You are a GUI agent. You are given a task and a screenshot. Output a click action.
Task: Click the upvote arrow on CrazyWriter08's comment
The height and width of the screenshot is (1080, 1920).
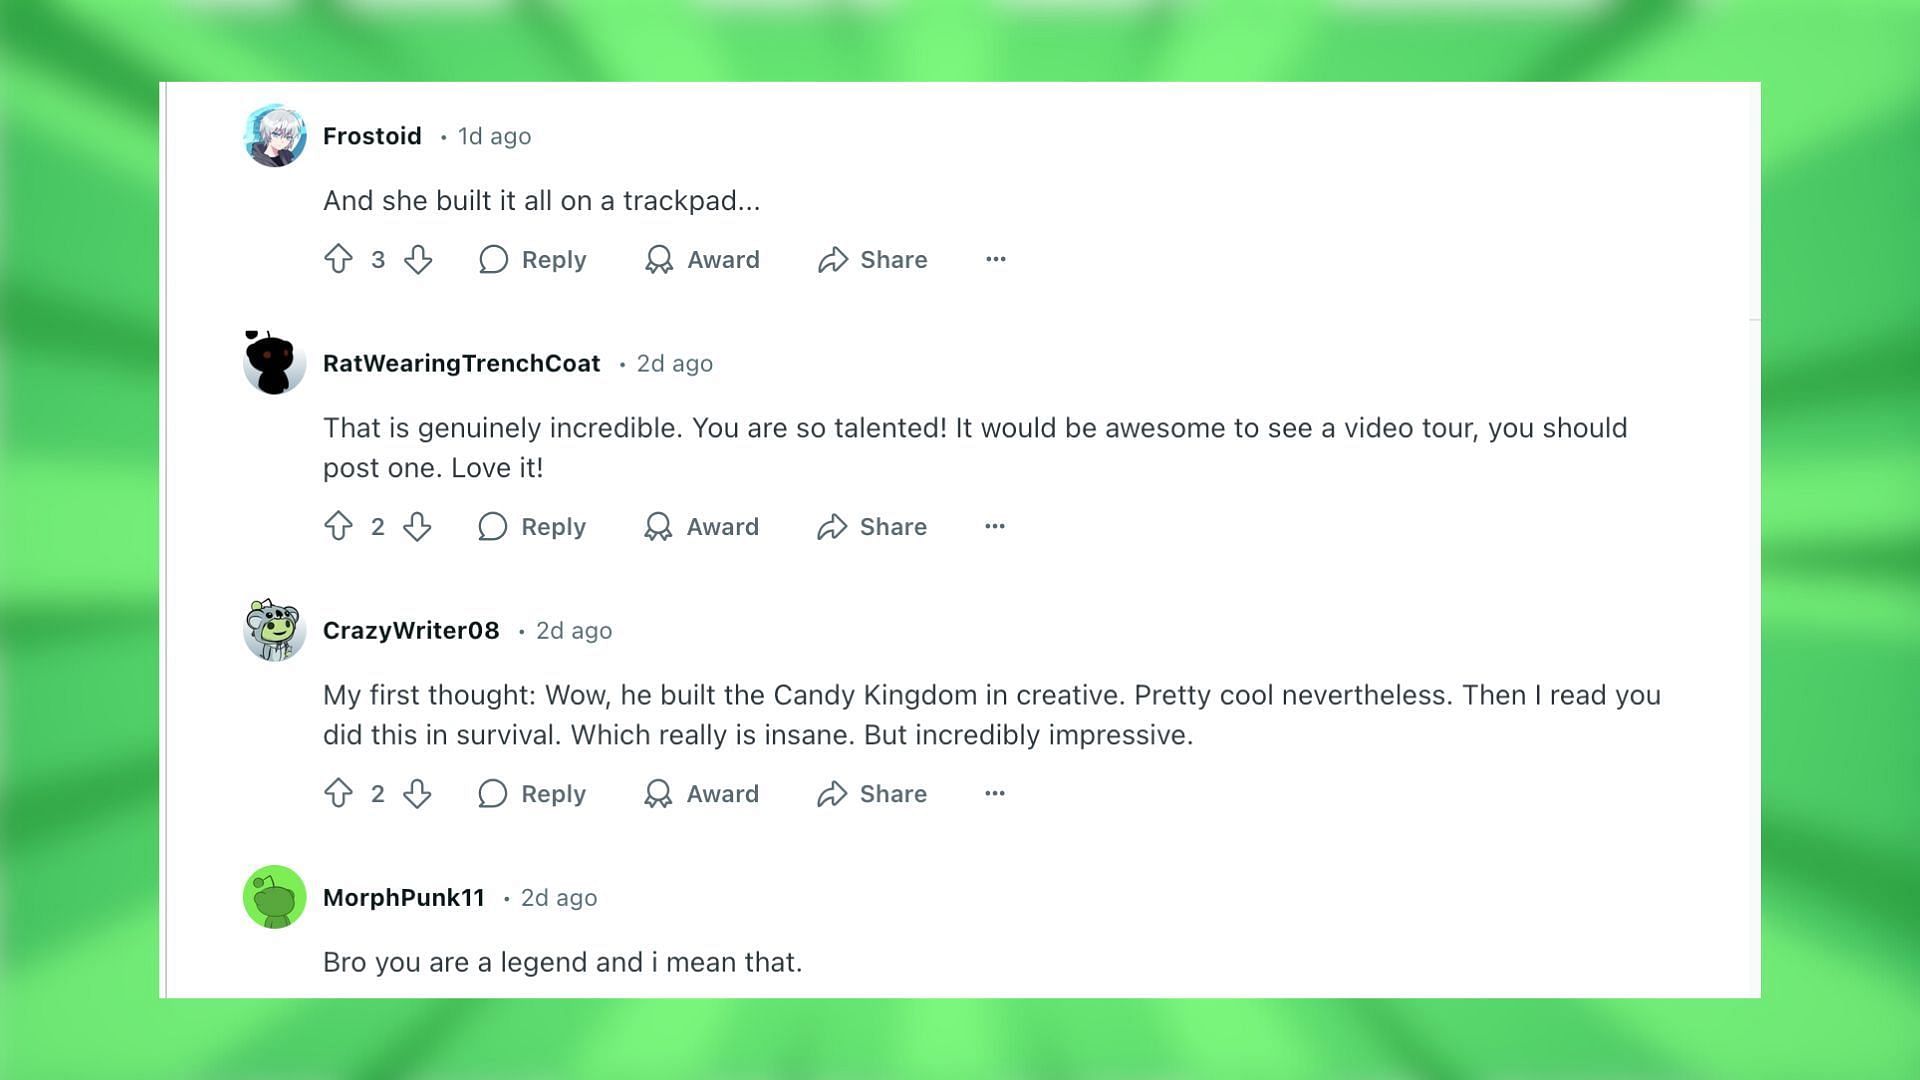(338, 793)
